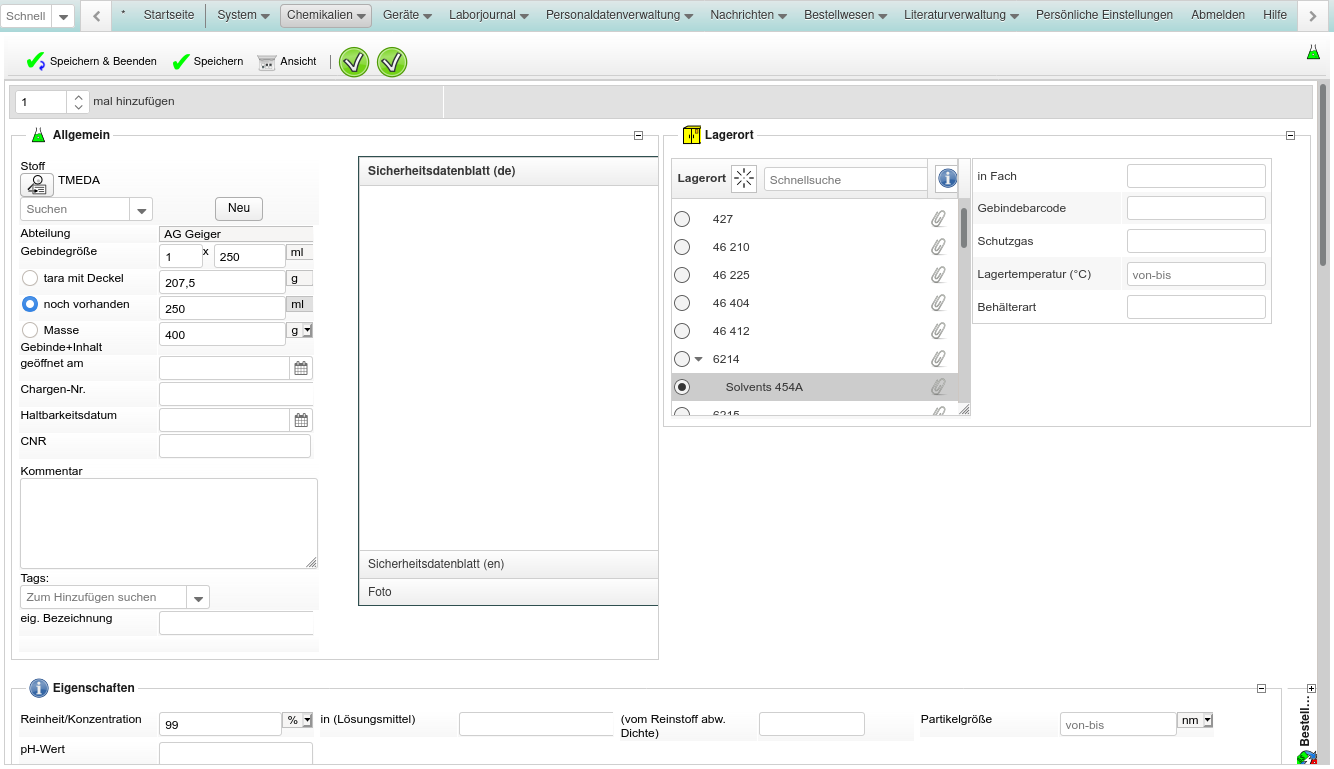Click the Neu button
Viewport: 1334px width, 769px height.
click(x=239, y=208)
